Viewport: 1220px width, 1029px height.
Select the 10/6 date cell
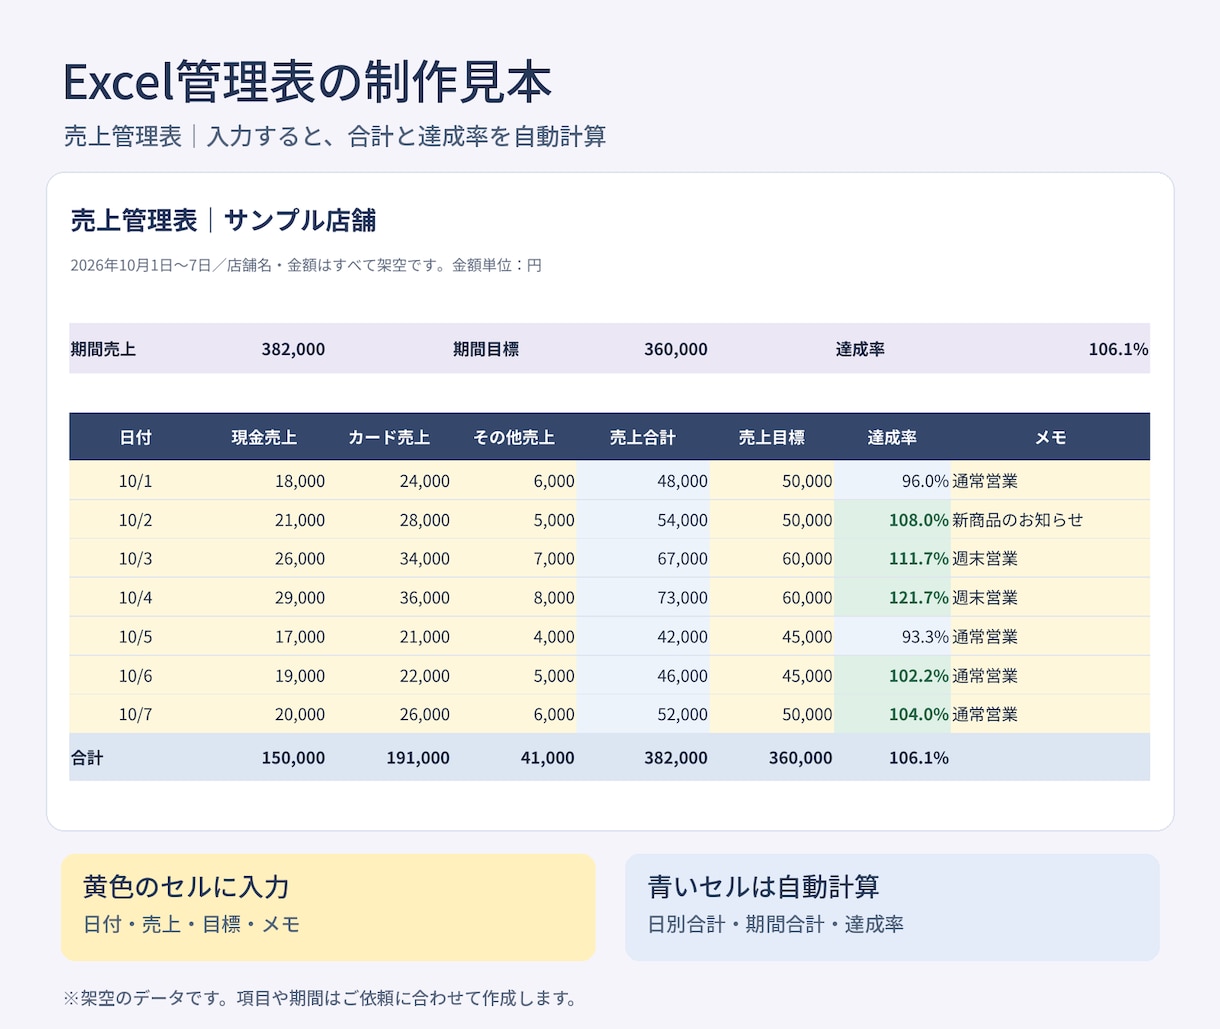click(x=135, y=676)
